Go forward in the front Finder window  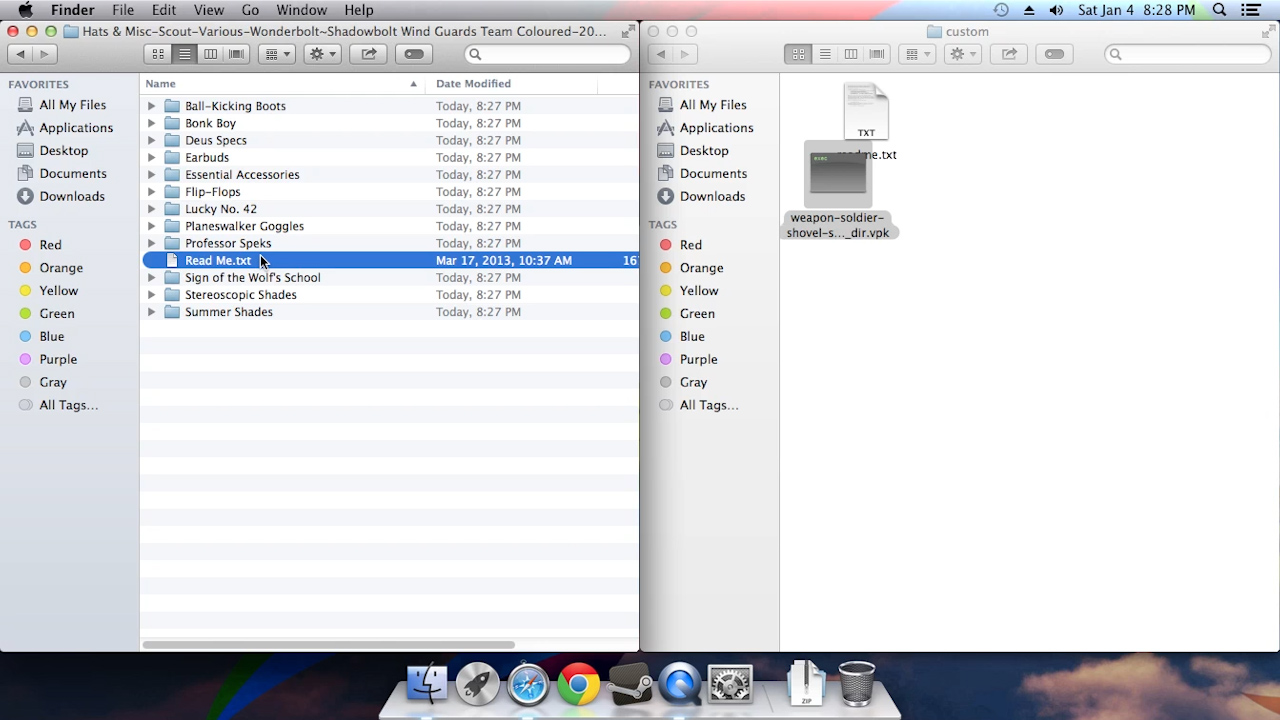[44, 54]
